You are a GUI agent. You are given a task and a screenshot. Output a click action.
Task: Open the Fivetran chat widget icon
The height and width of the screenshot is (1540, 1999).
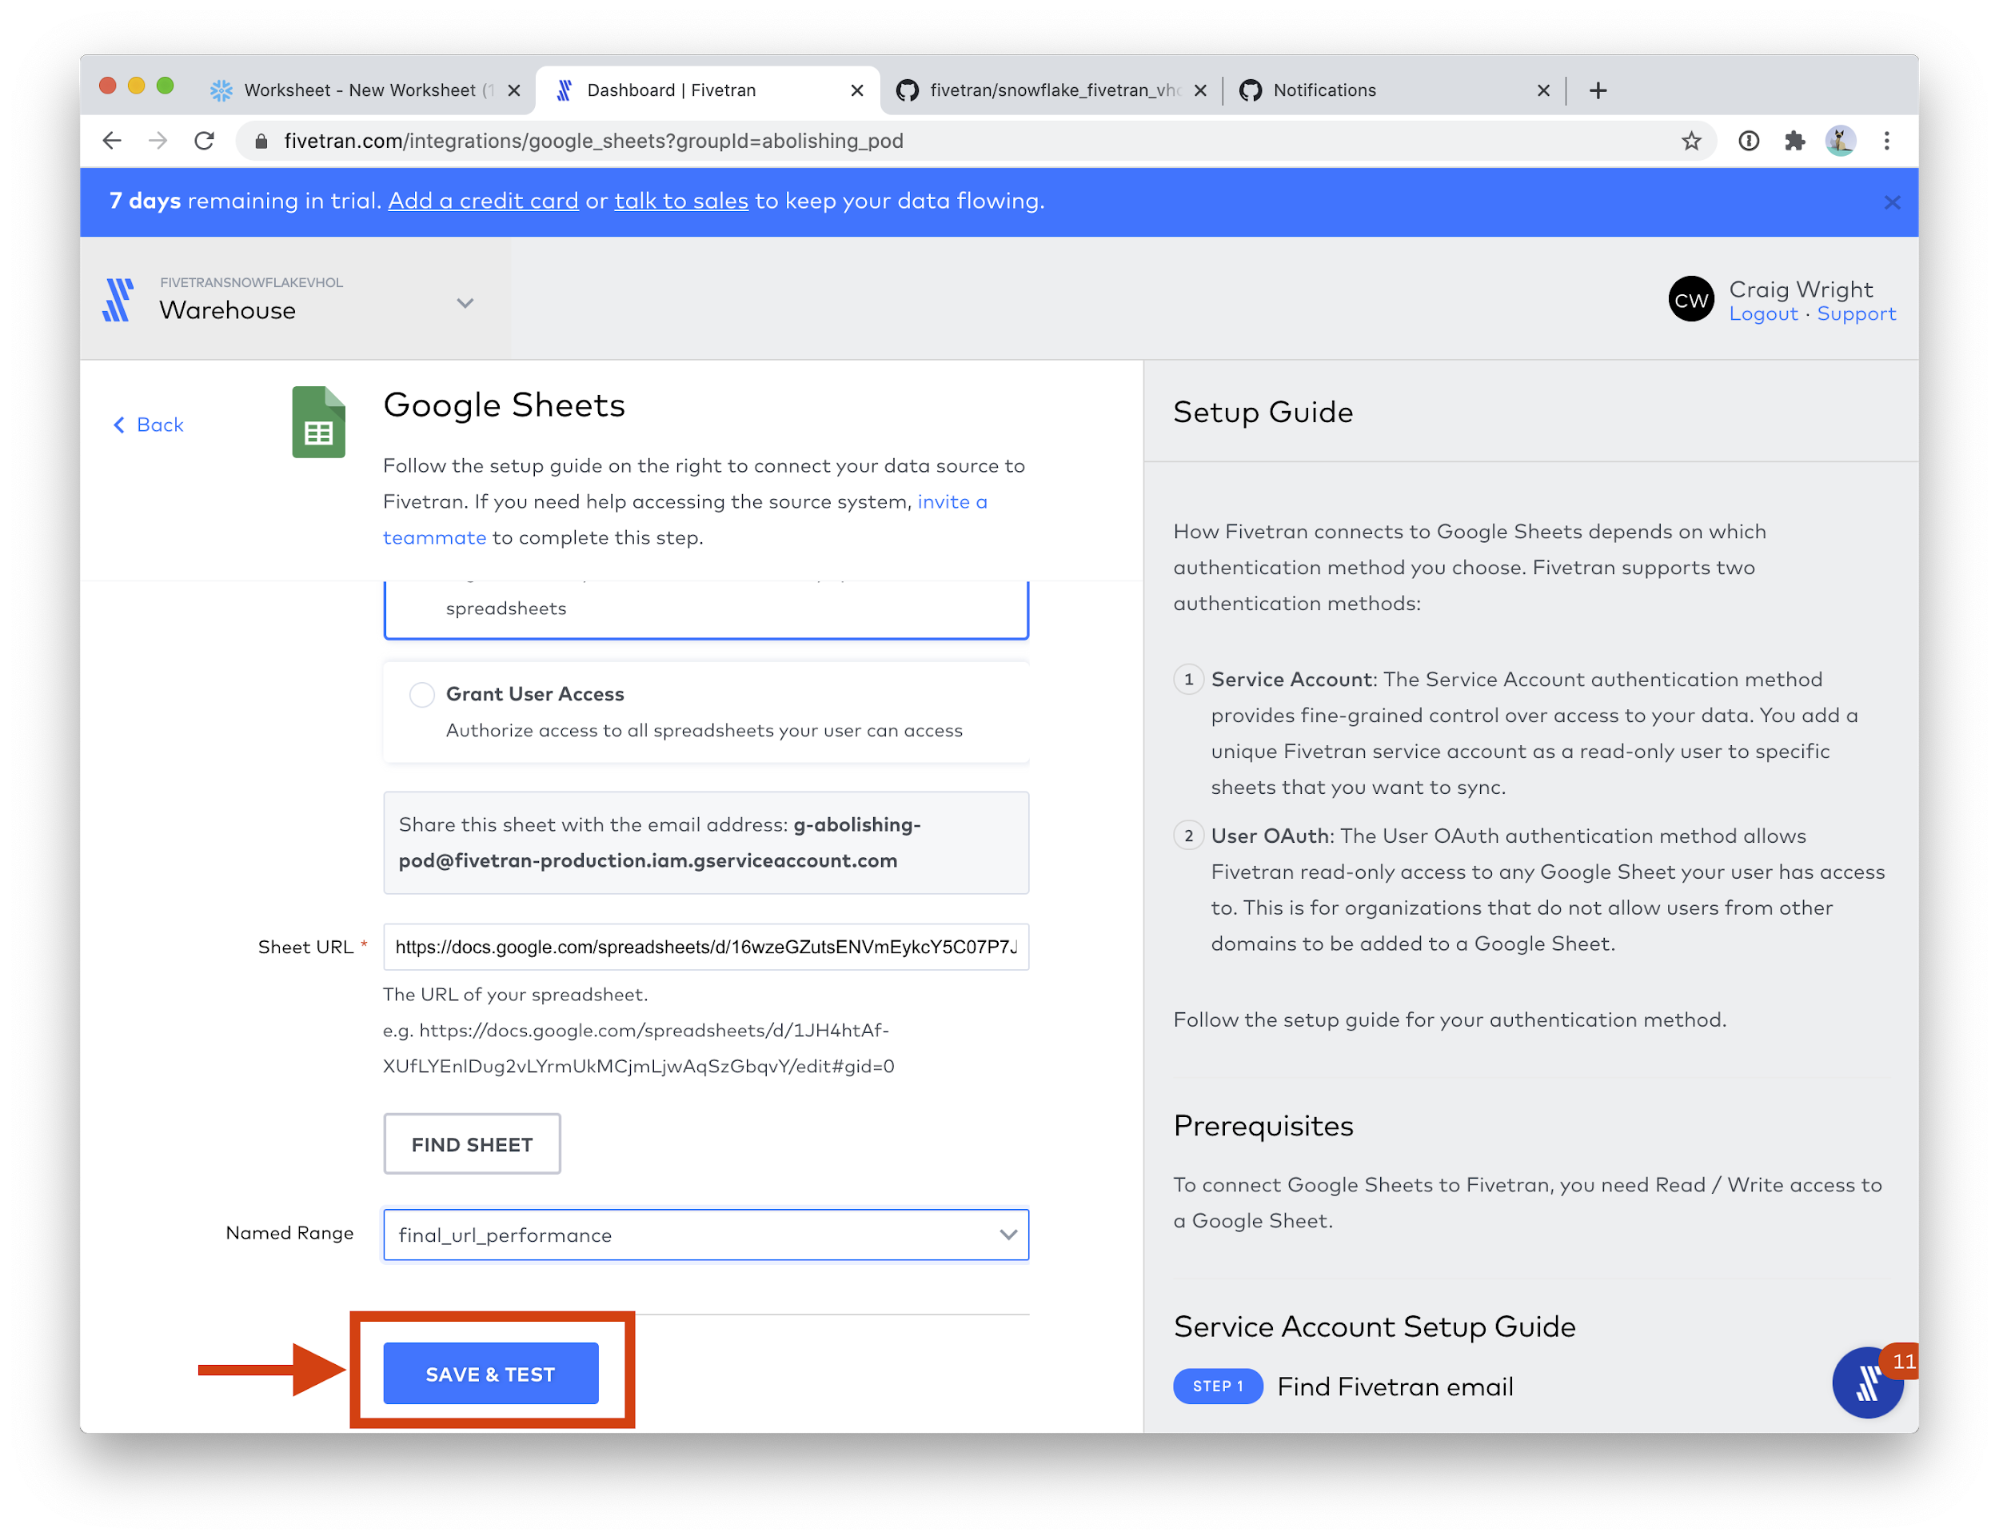click(x=1866, y=1384)
